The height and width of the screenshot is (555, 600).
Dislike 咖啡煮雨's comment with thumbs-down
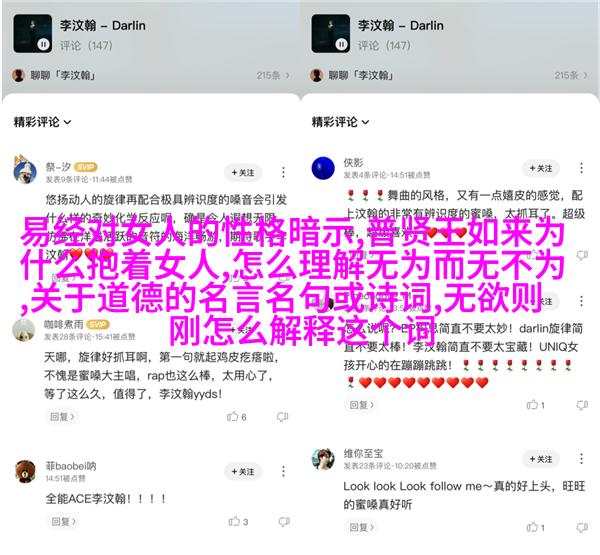[282, 417]
